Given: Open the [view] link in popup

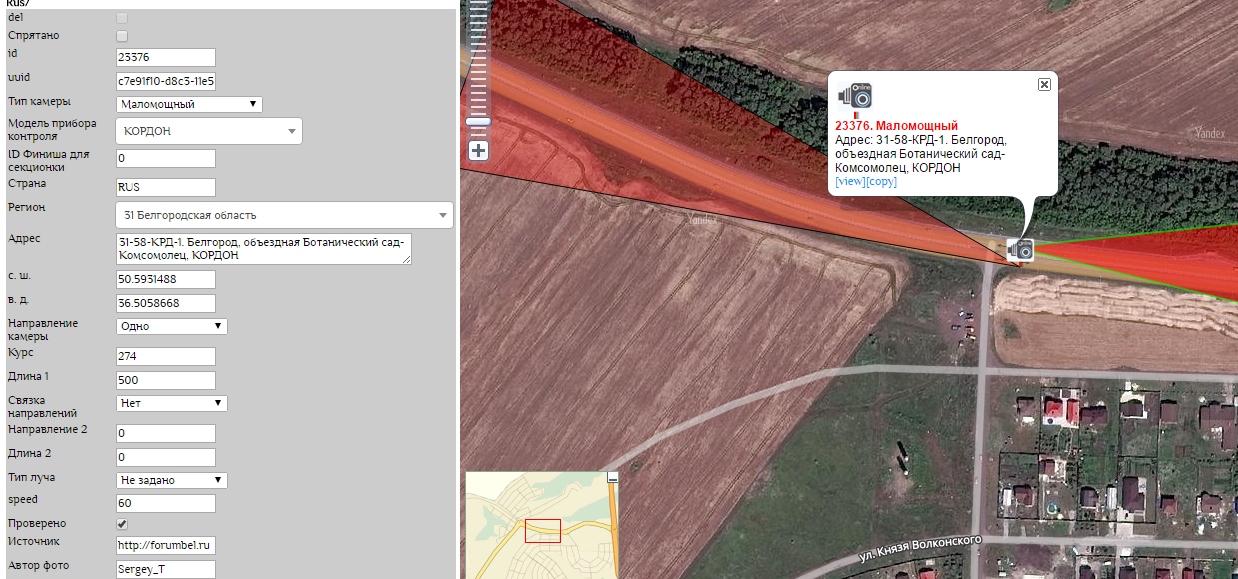Looking at the screenshot, I should pos(850,182).
